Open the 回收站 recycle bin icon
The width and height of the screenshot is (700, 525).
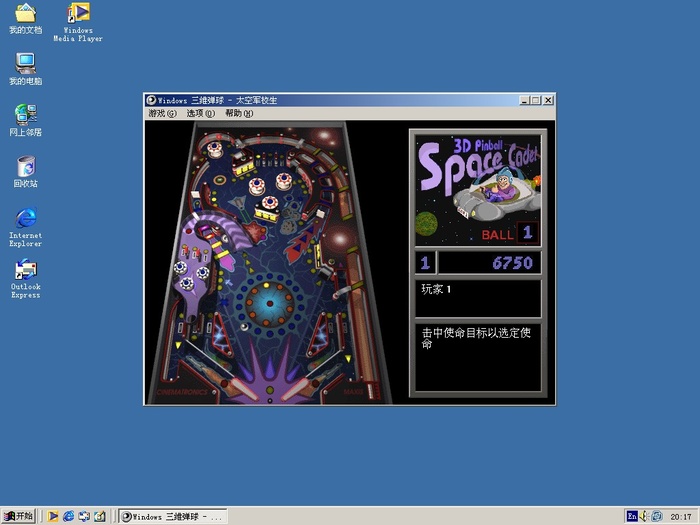click(25, 166)
